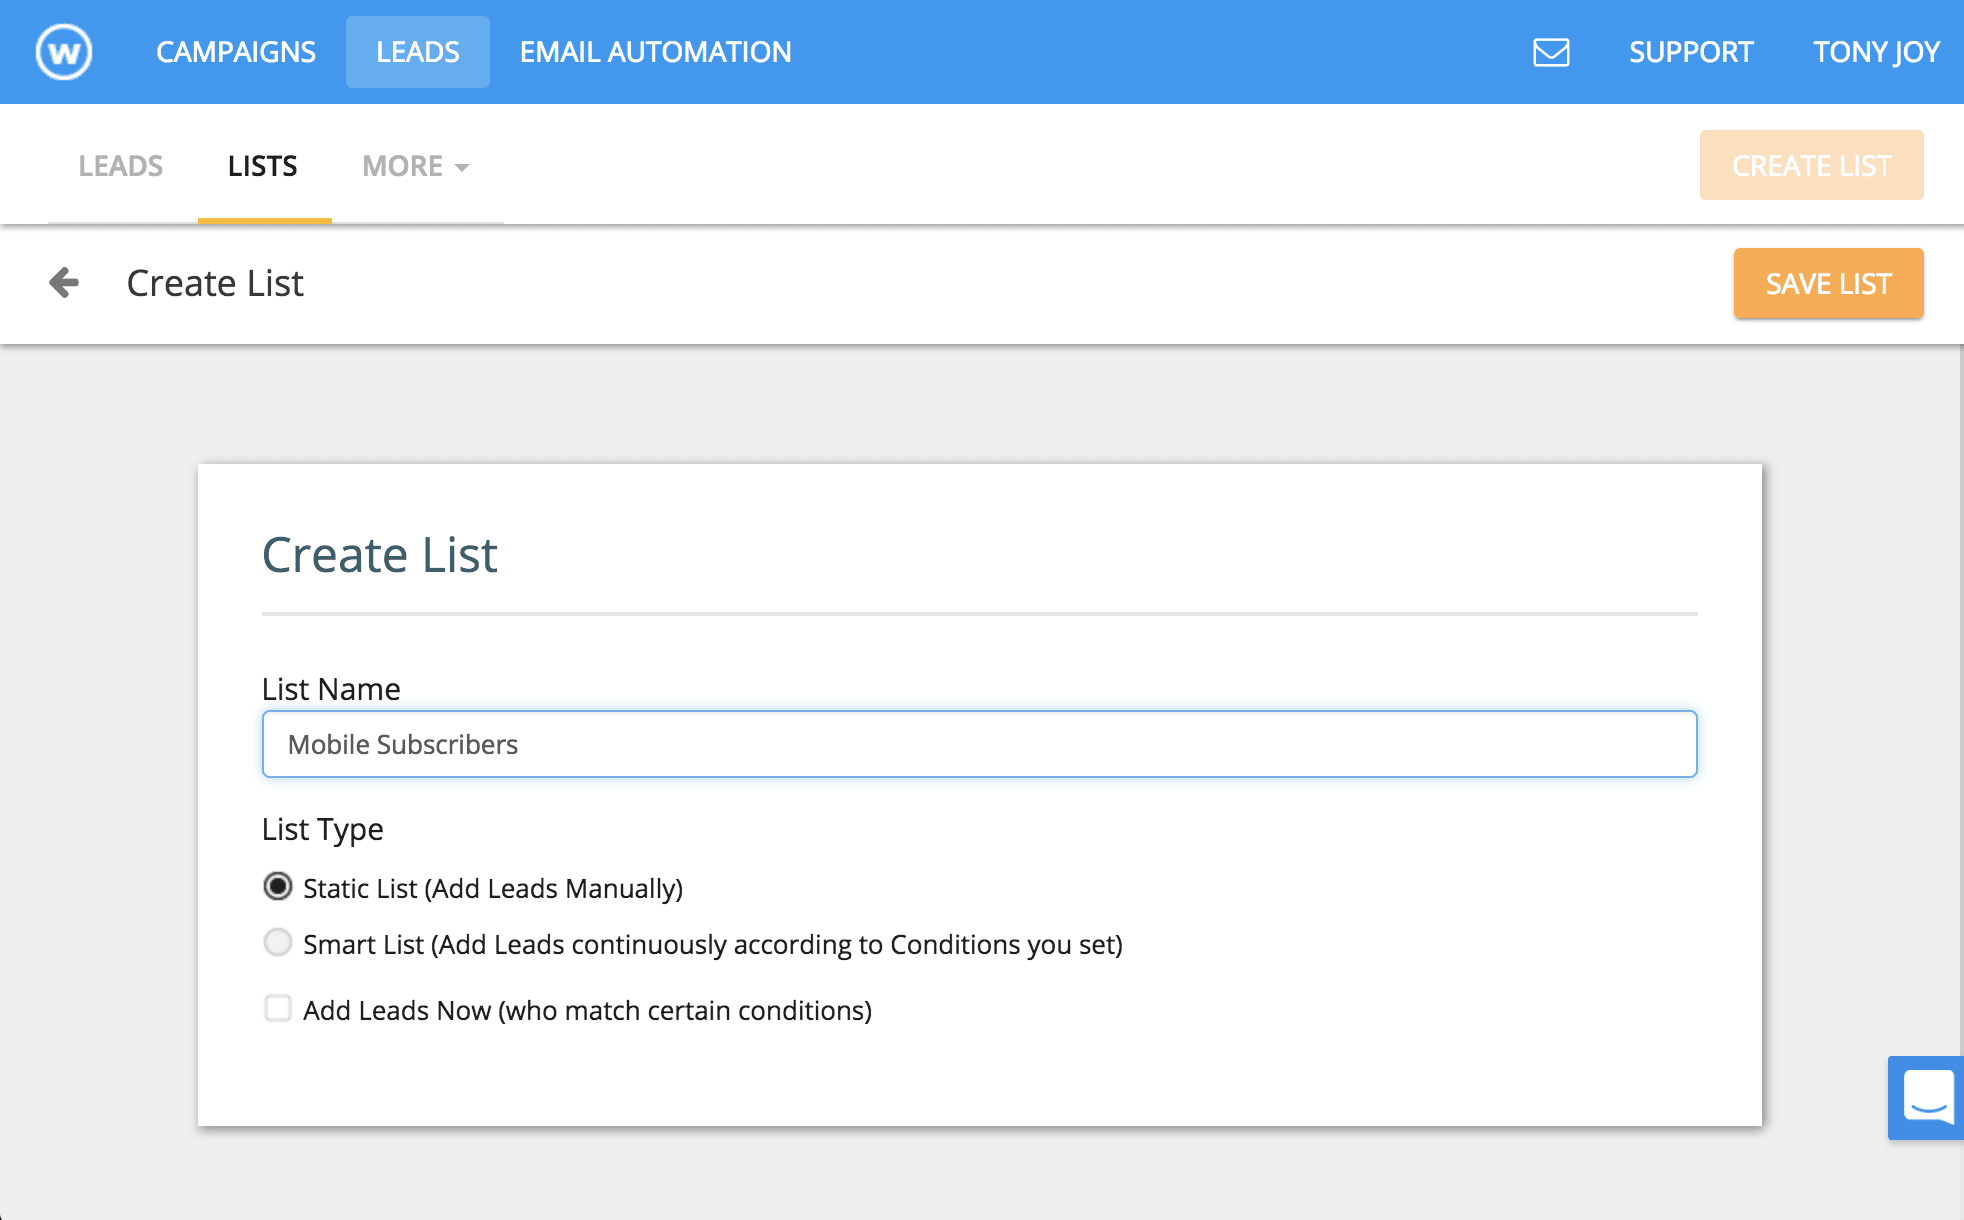Go to the LEADS top navigation
Viewport: 1964px width, 1220px height.
[x=418, y=52]
